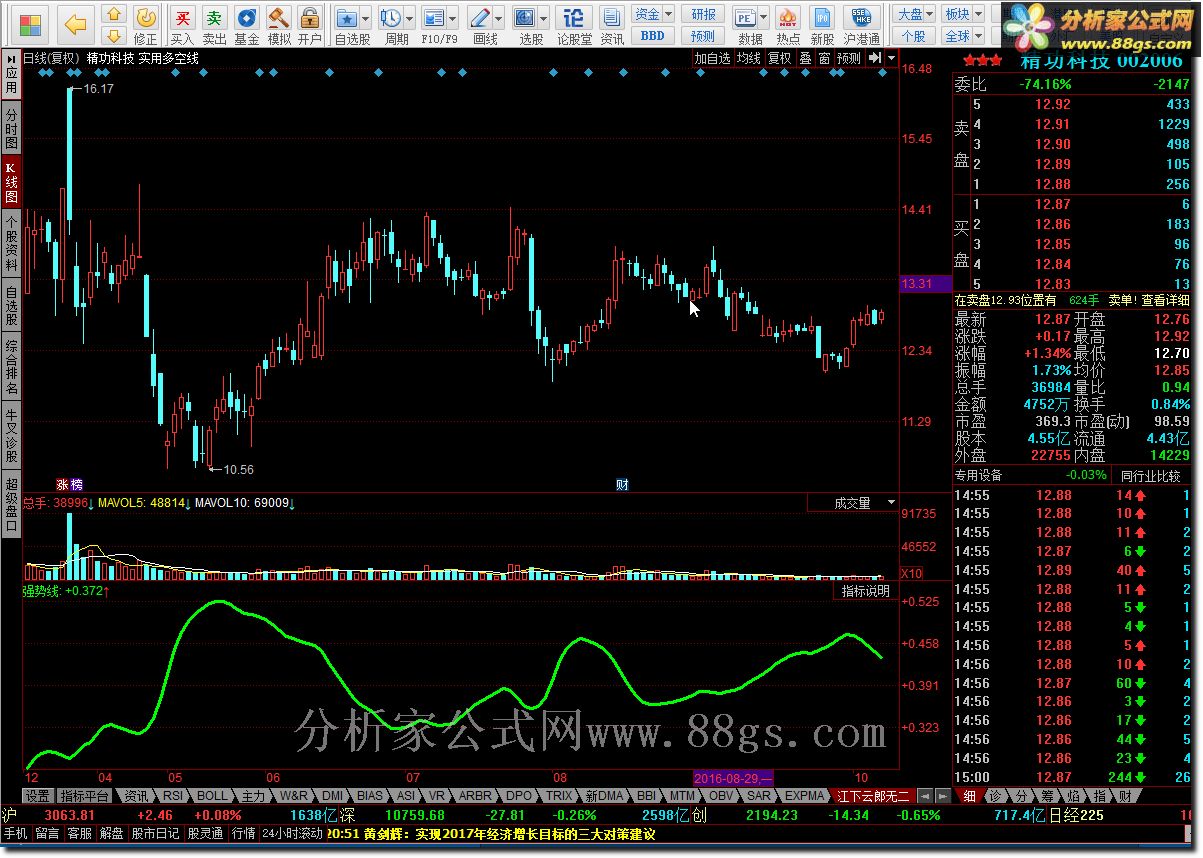
Task: Open the 新股 new stocks icon
Action: pyautogui.click(x=822, y=24)
